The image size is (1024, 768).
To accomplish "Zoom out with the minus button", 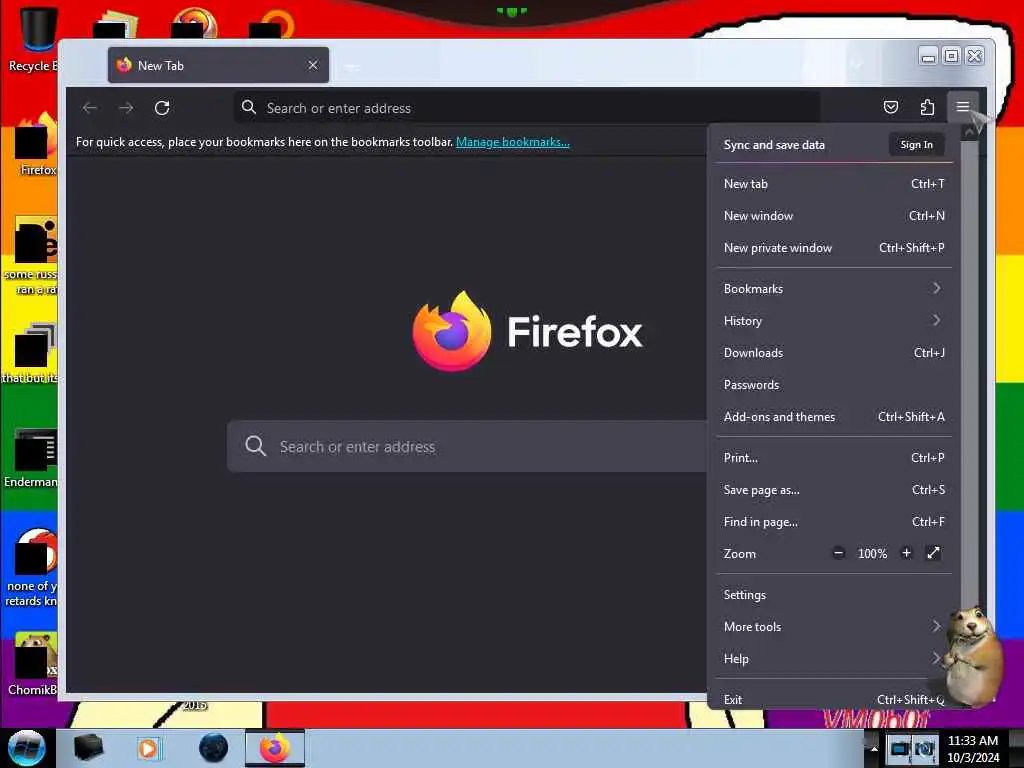I will (839, 553).
